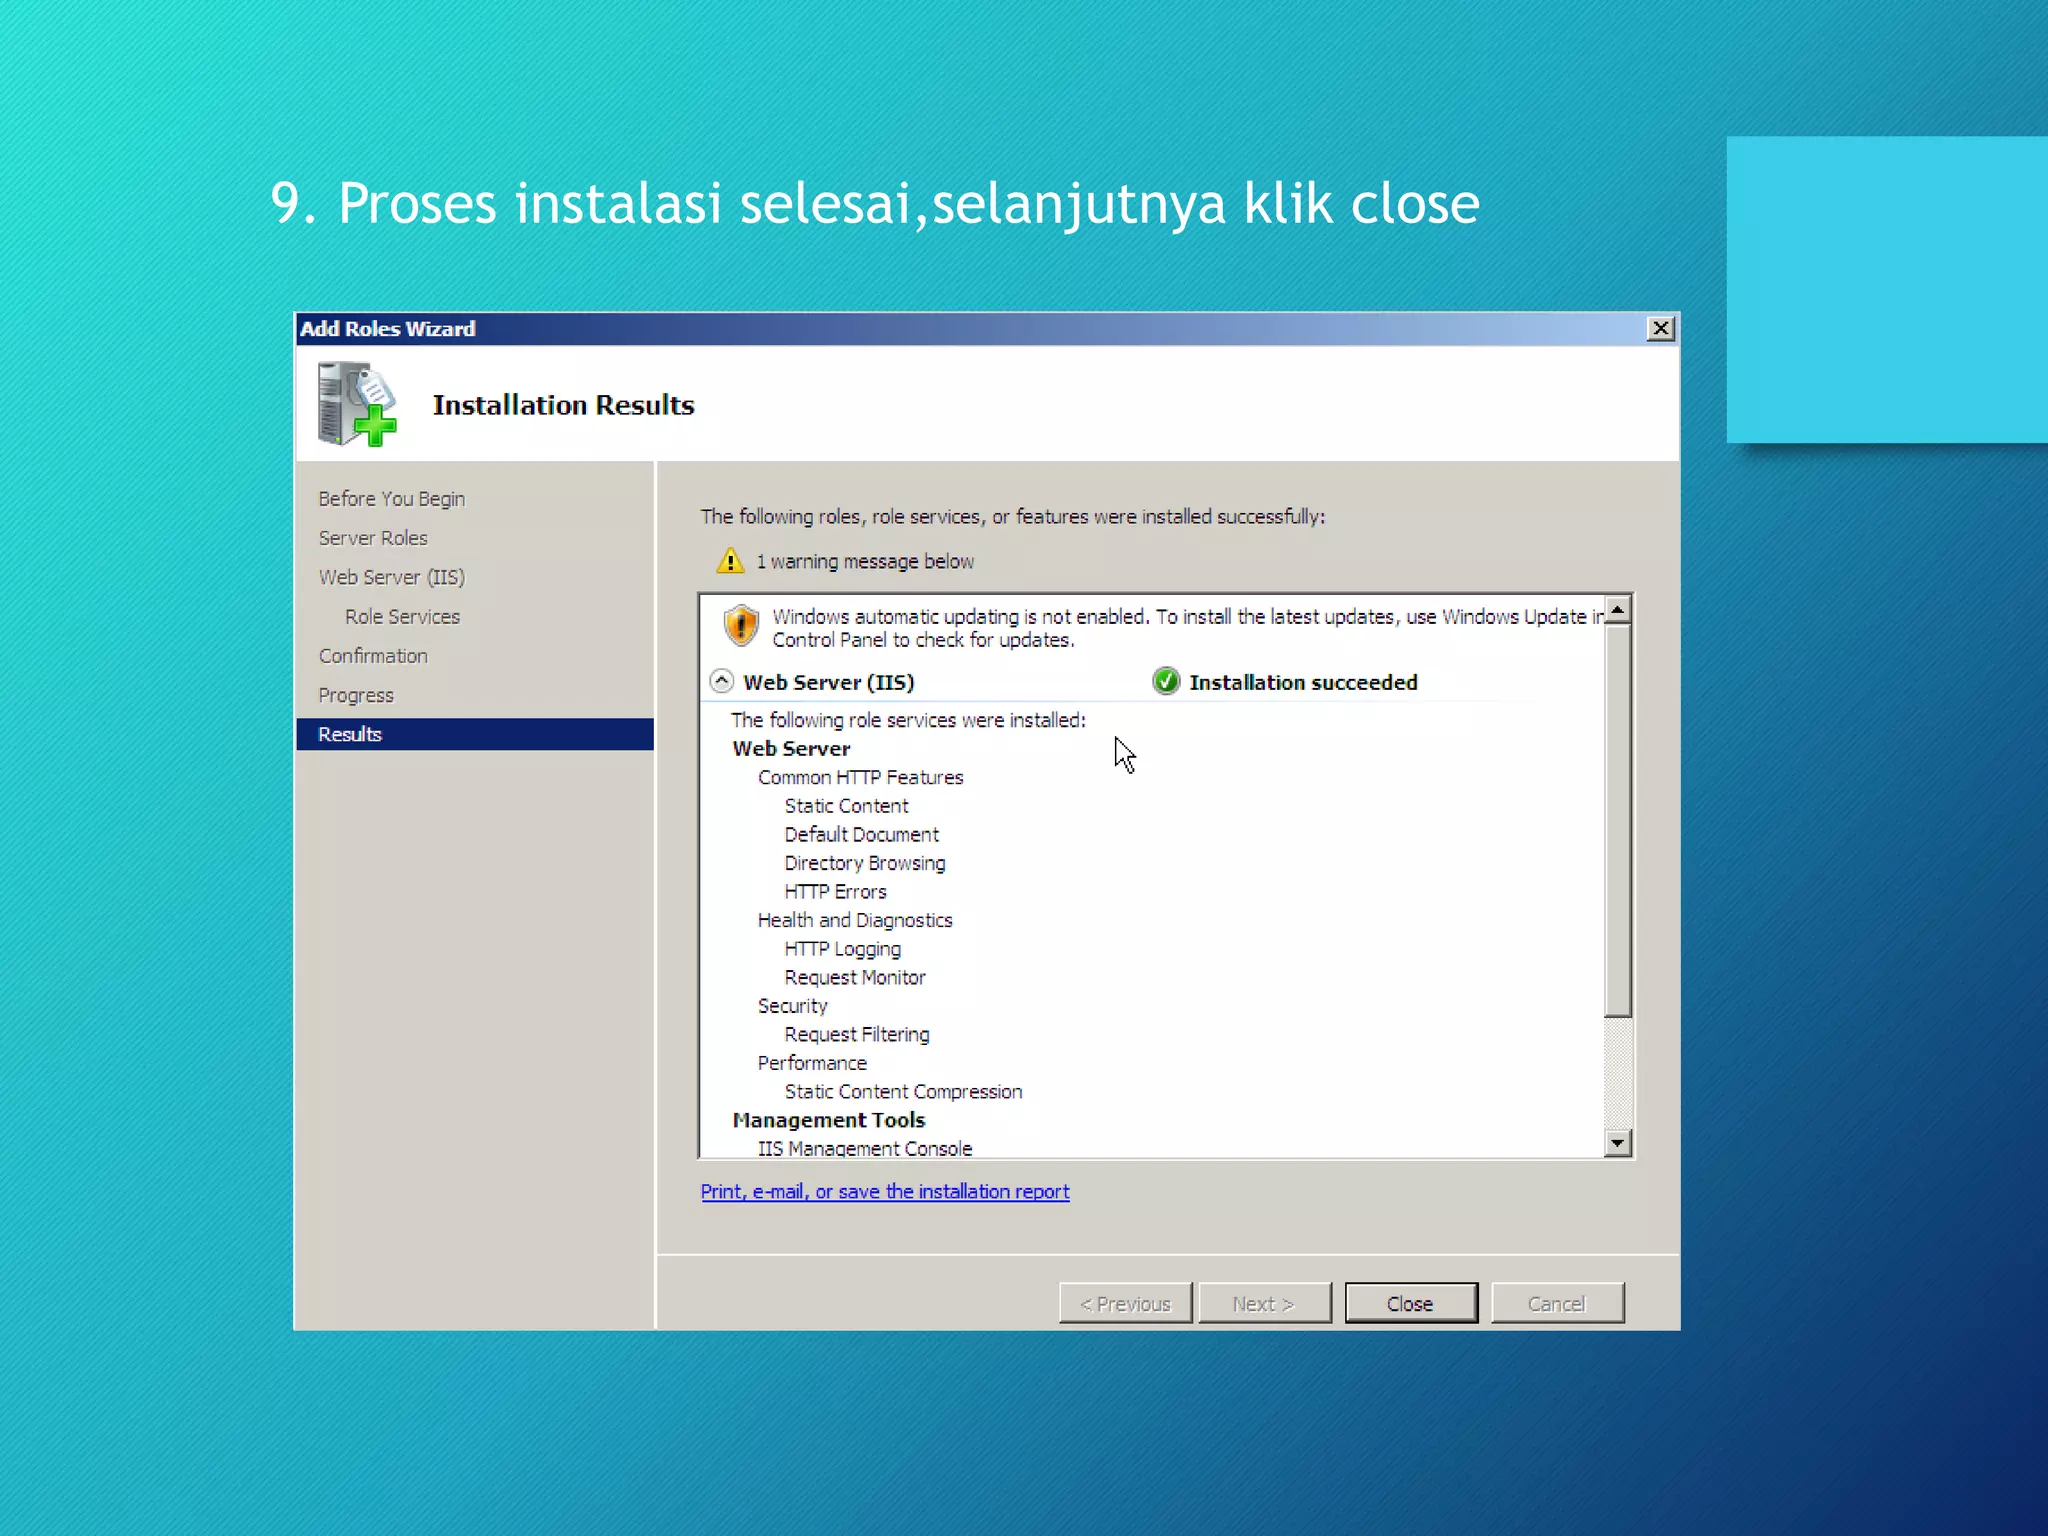
Task: Click 'Static Content Compression' entry
Action: tap(903, 1091)
